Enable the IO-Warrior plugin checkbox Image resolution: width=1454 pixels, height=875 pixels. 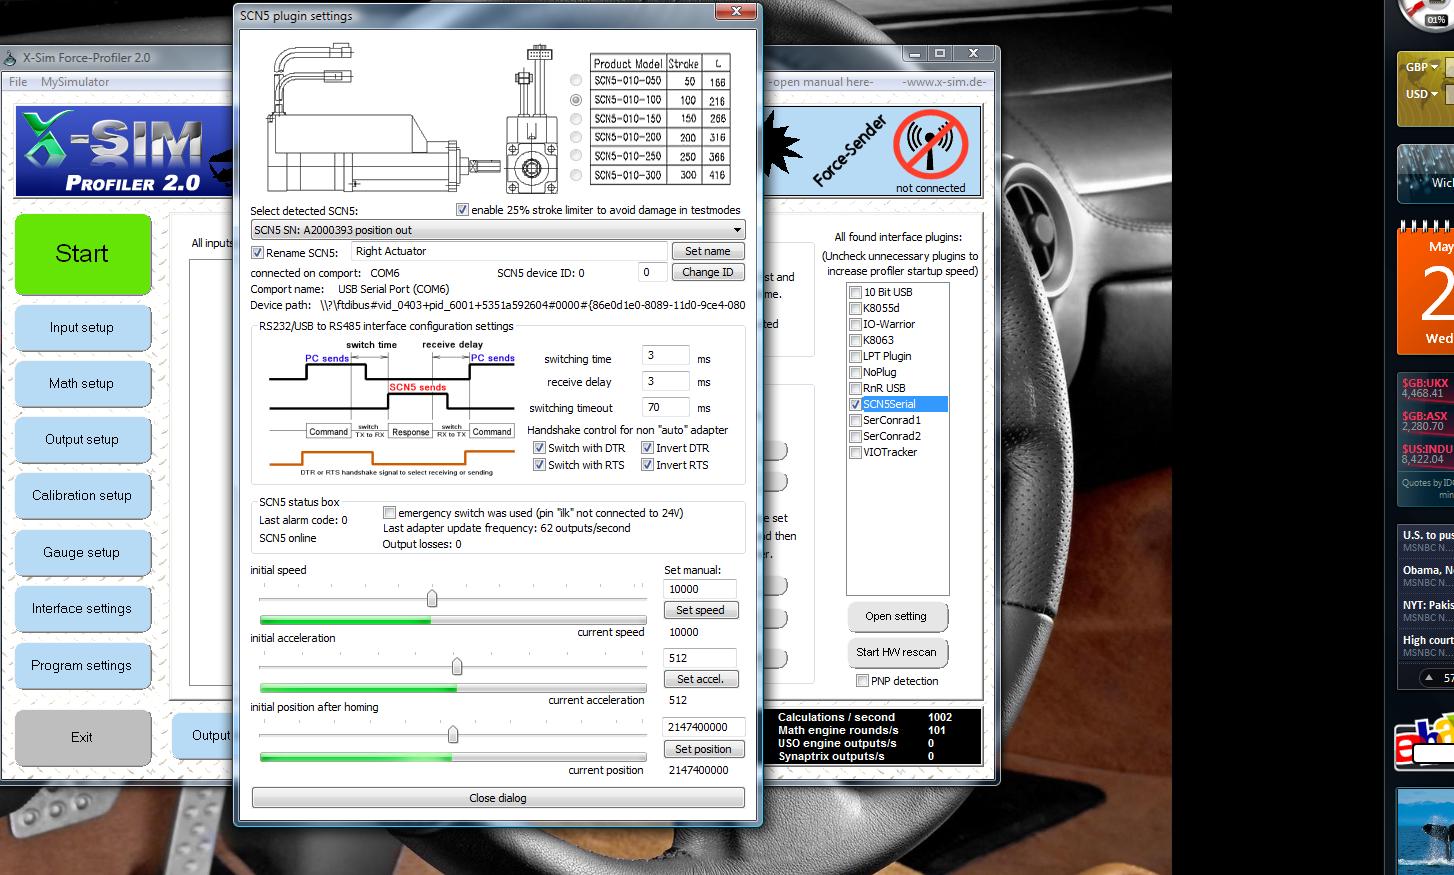(855, 324)
